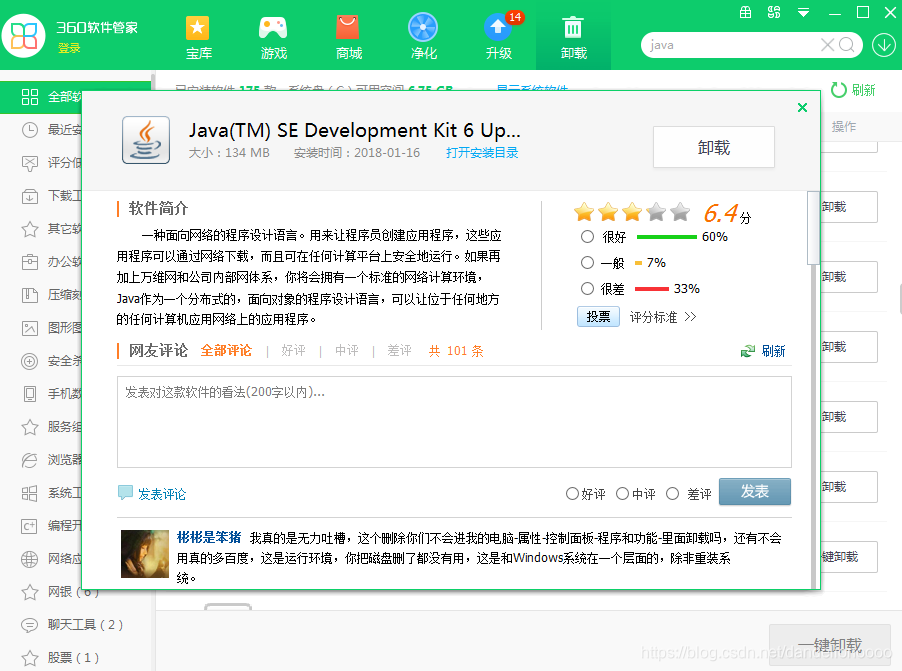Open the 商城 shopping bag tab
The height and width of the screenshot is (671, 902).
pyautogui.click(x=349, y=37)
